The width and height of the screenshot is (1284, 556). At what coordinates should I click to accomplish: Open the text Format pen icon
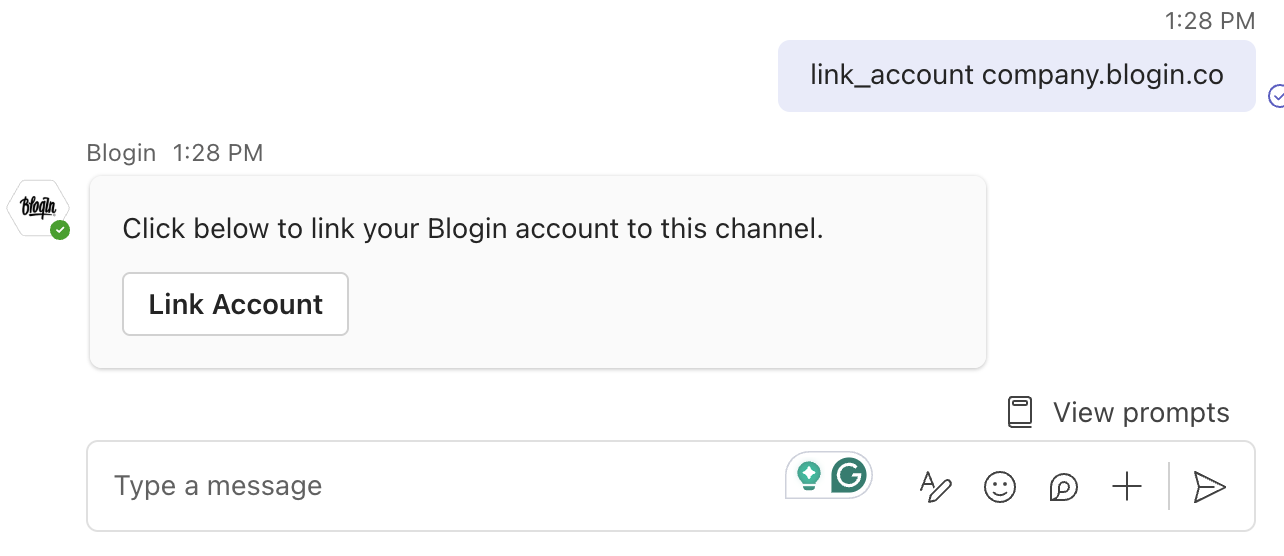tap(935, 487)
